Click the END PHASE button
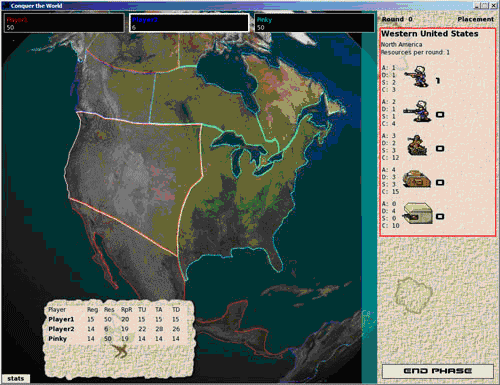This screenshot has width=500, height=385. 437,371
